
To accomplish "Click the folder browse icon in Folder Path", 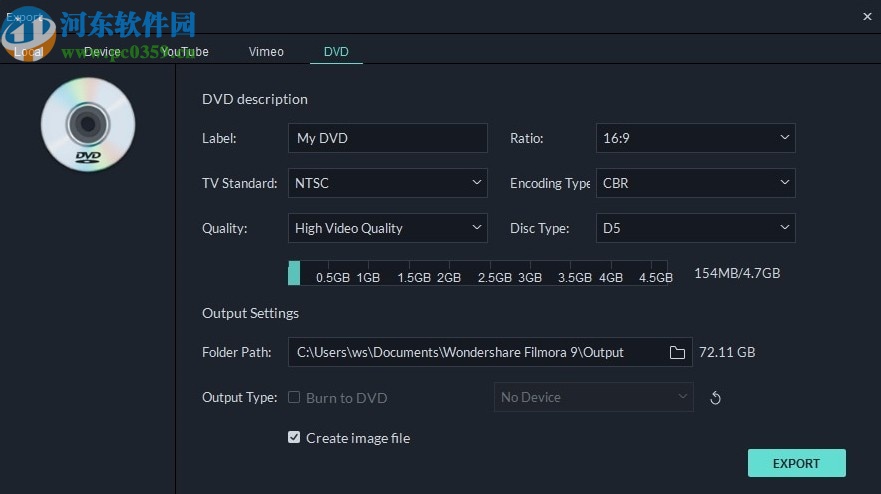I will (x=677, y=352).
